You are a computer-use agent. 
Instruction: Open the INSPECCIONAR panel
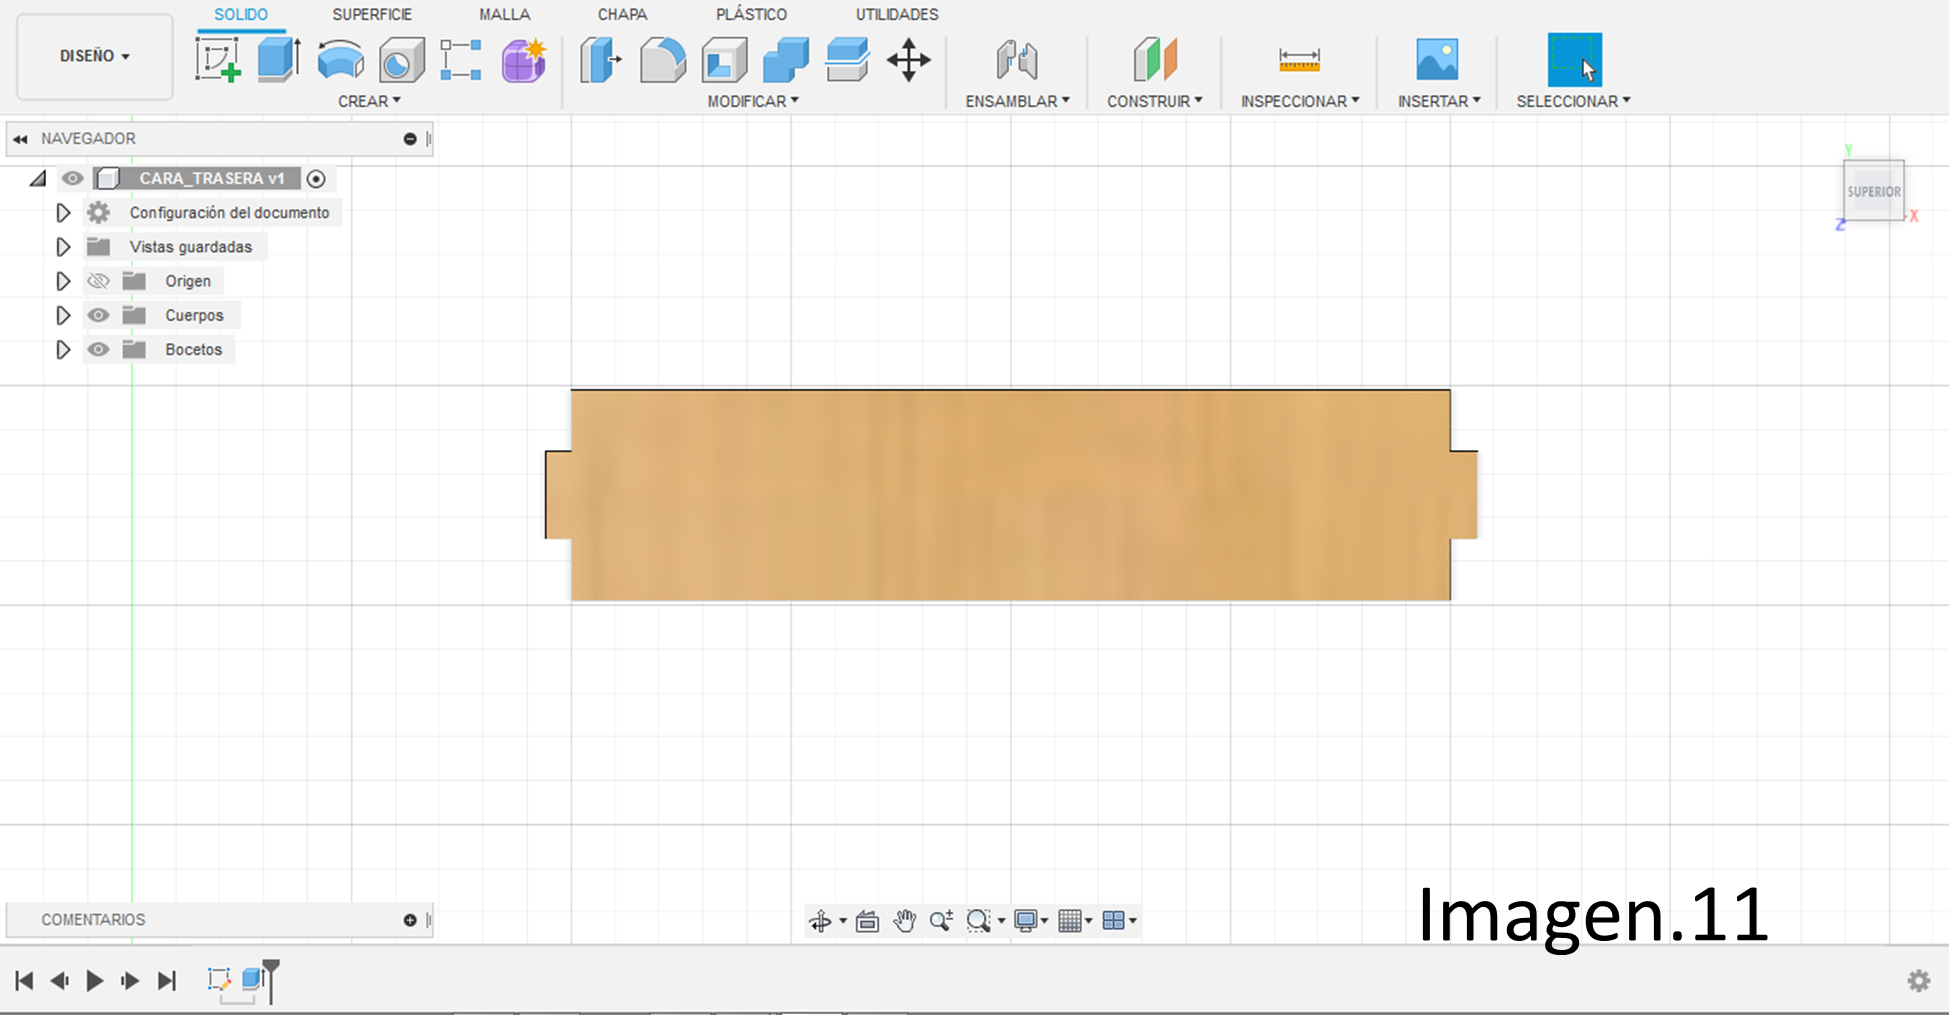pos(1299,100)
